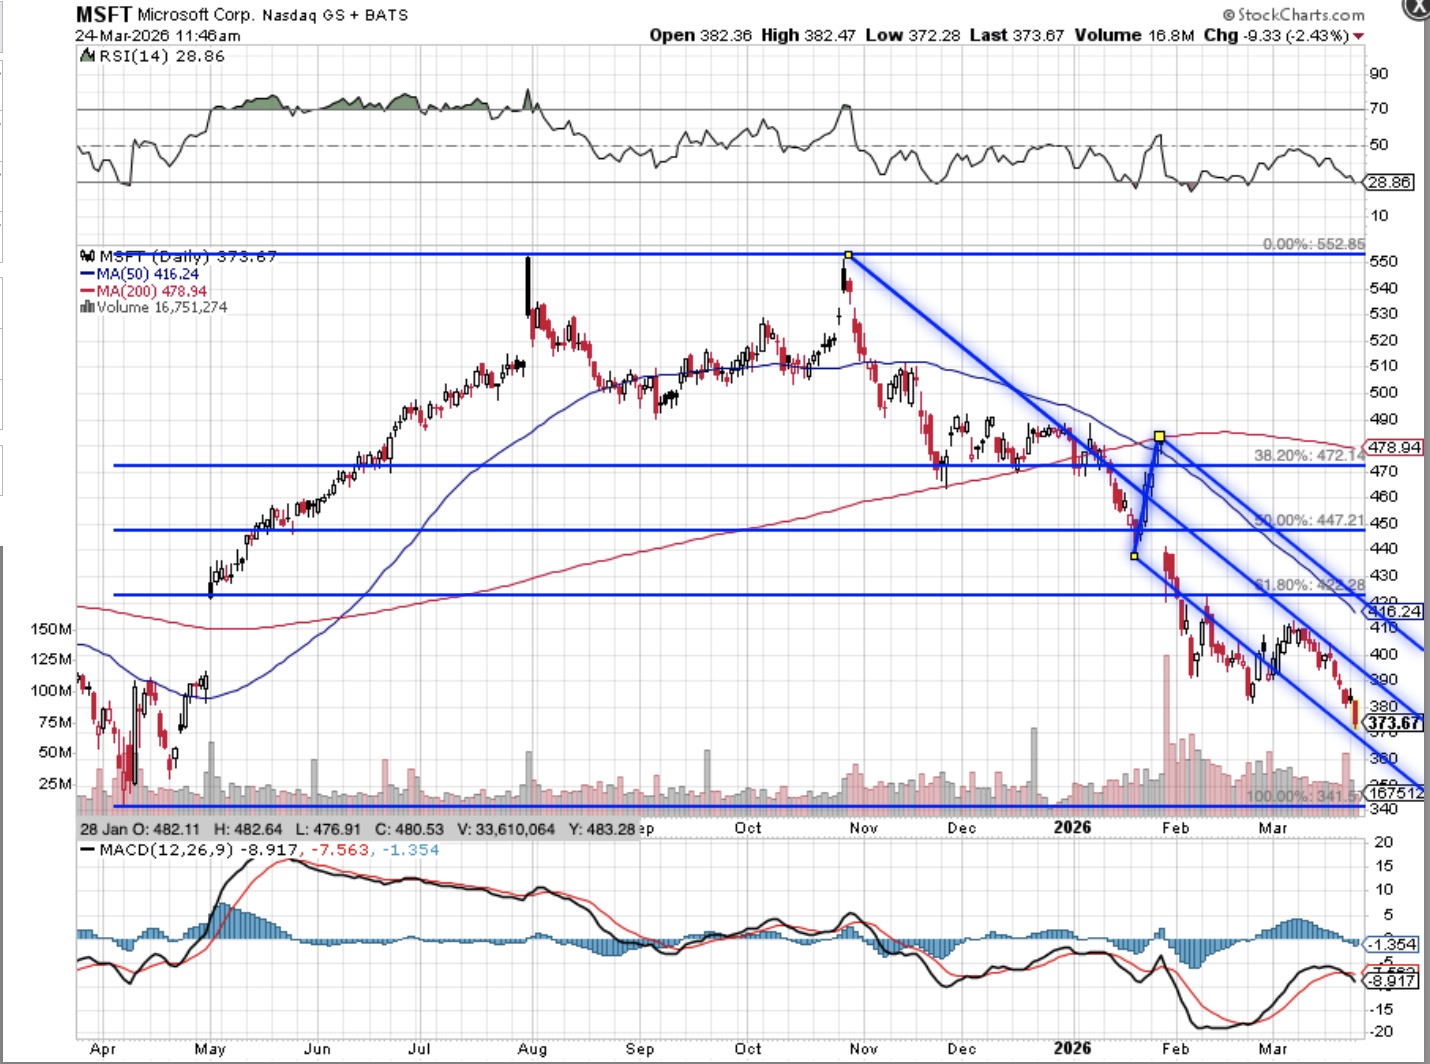Click the Volume 16.8M value in header
The height and width of the screenshot is (1064, 1430).
[1134, 35]
